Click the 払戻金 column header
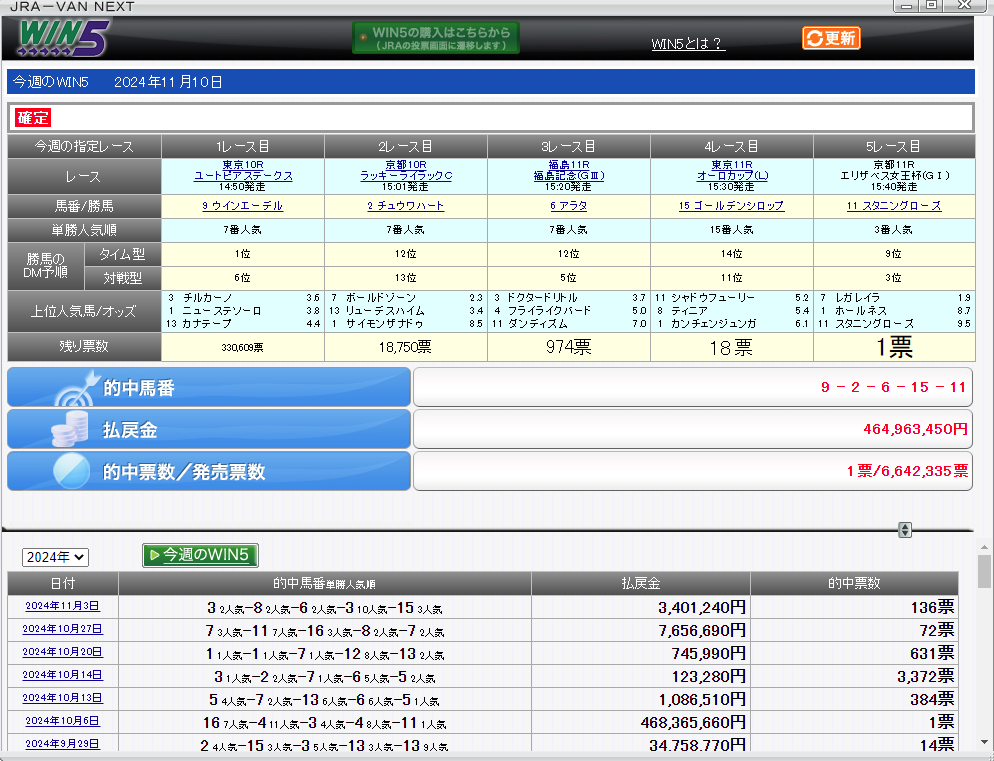This screenshot has width=994, height=761. tap(641, 583)
